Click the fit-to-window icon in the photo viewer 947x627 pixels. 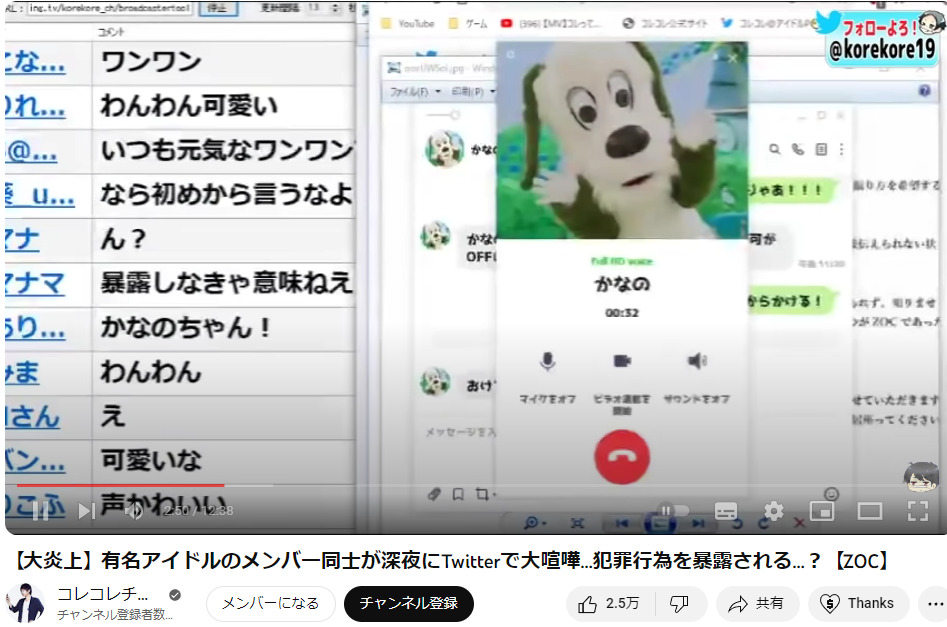tap(577, 523)
